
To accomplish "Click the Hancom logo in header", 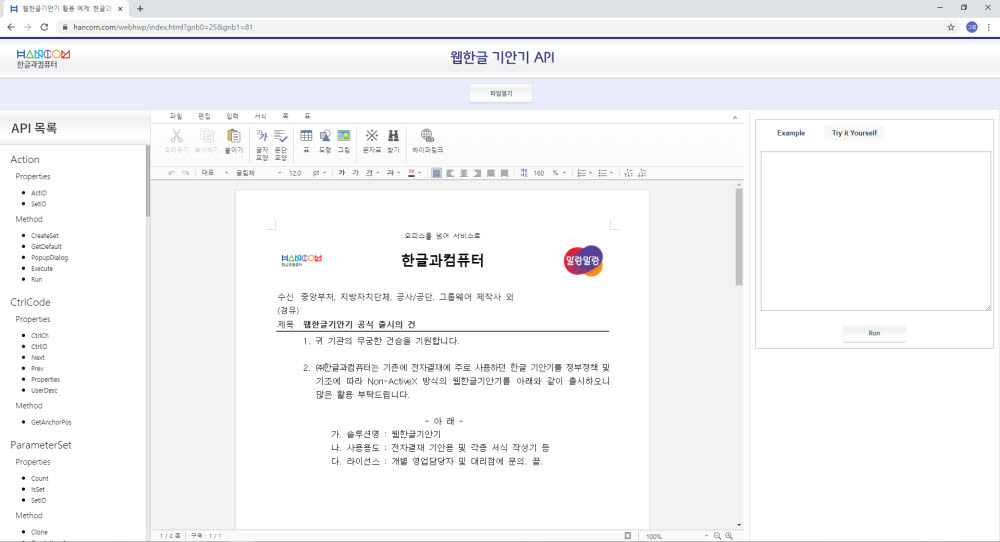I will [43, 59].
